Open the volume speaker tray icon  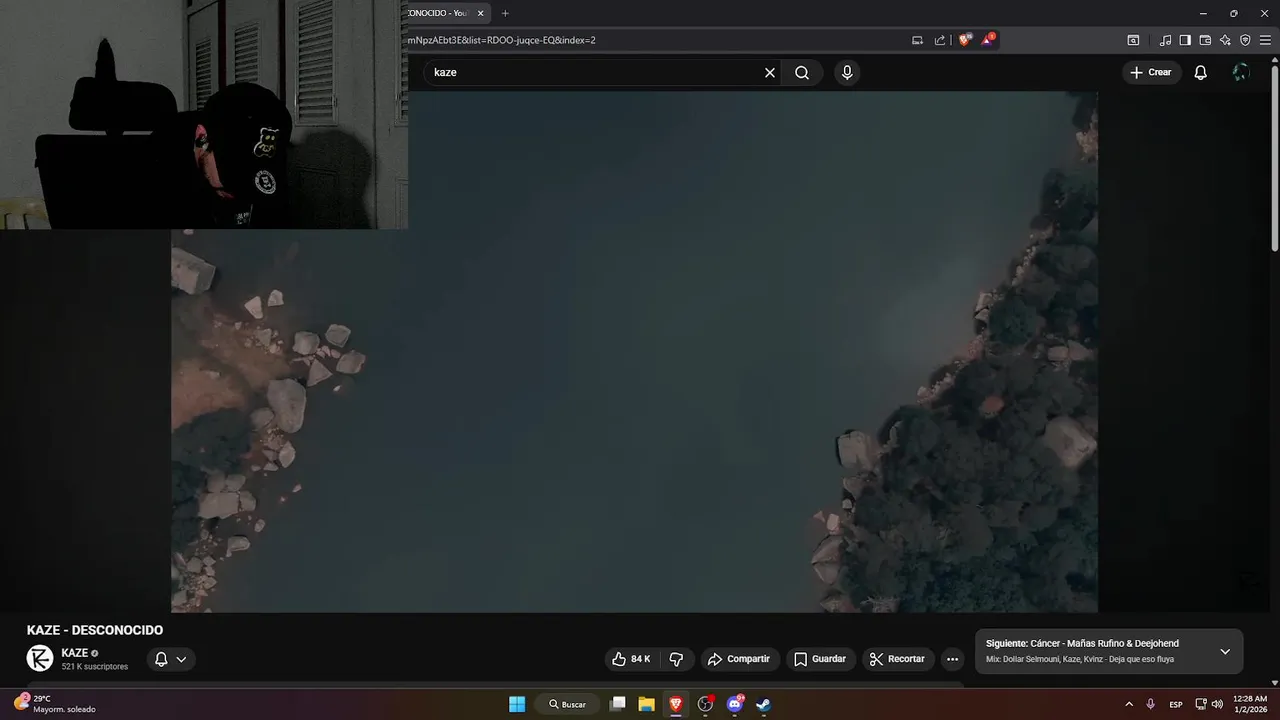(1217, 704)
